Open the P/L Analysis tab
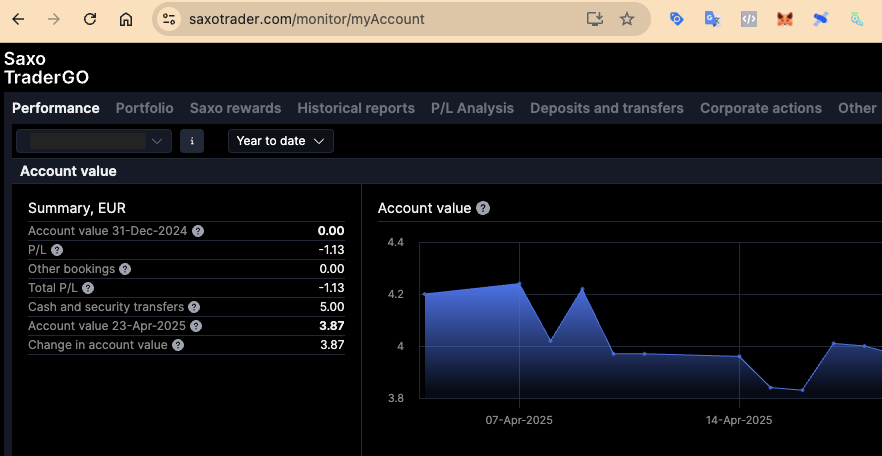Image resolution: width=882 pixels, height=456 pixels. (x=472, y=108)
